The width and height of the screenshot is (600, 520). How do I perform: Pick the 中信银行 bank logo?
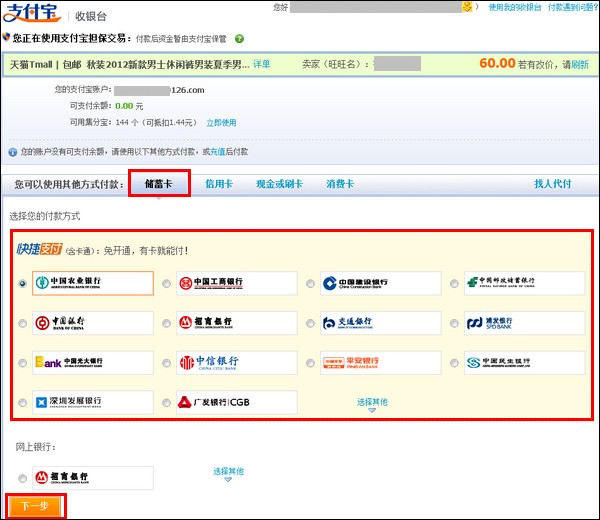pyautogui.click(x=237, y=362)
